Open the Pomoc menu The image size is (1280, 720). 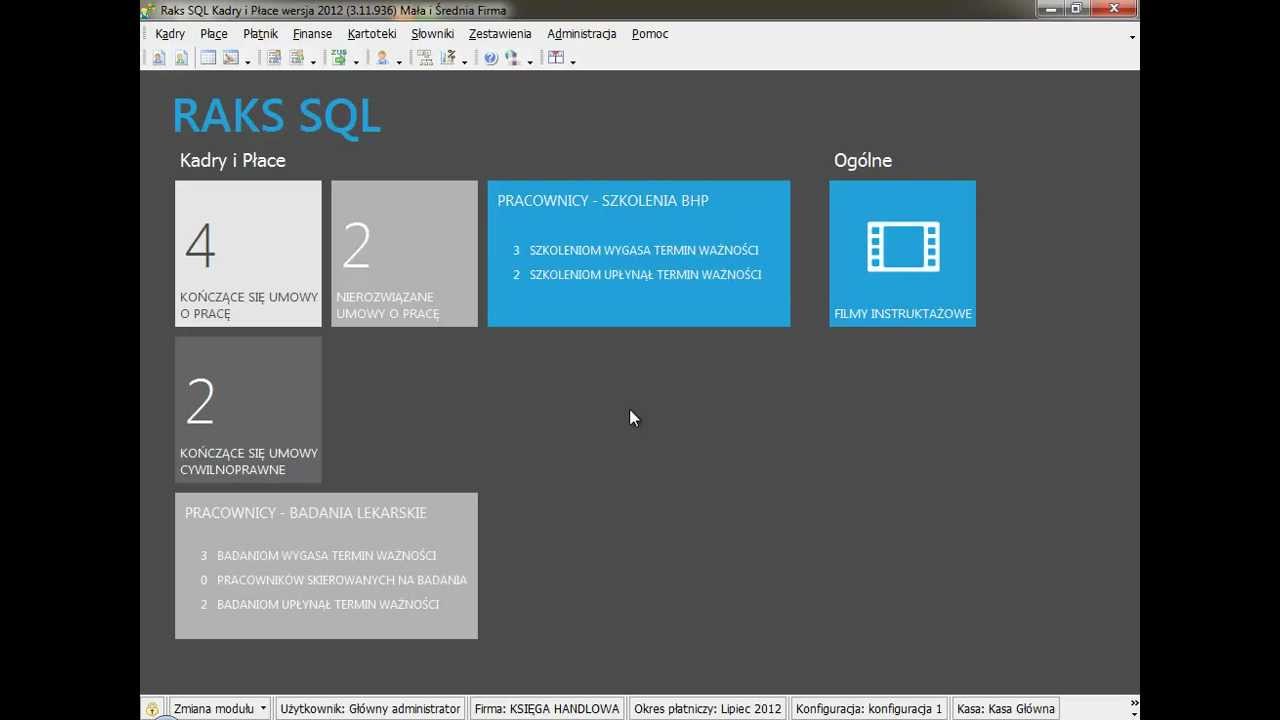(650, 34)
